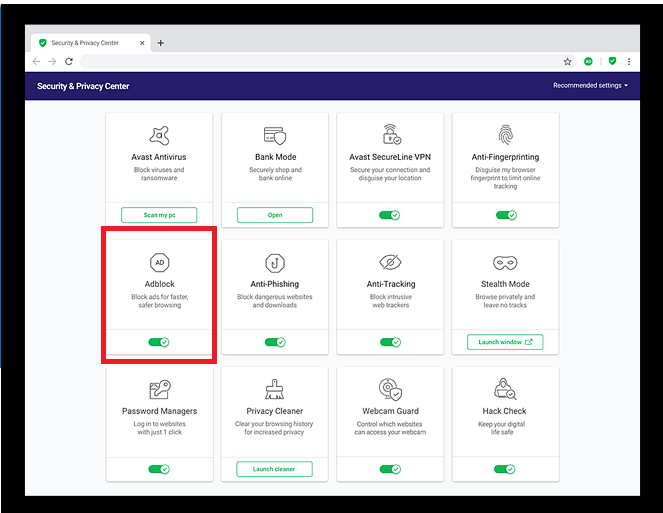This screenshot has height=513, width=663.
Task: Click the Hack Check hacker icon
Action: 505,389
